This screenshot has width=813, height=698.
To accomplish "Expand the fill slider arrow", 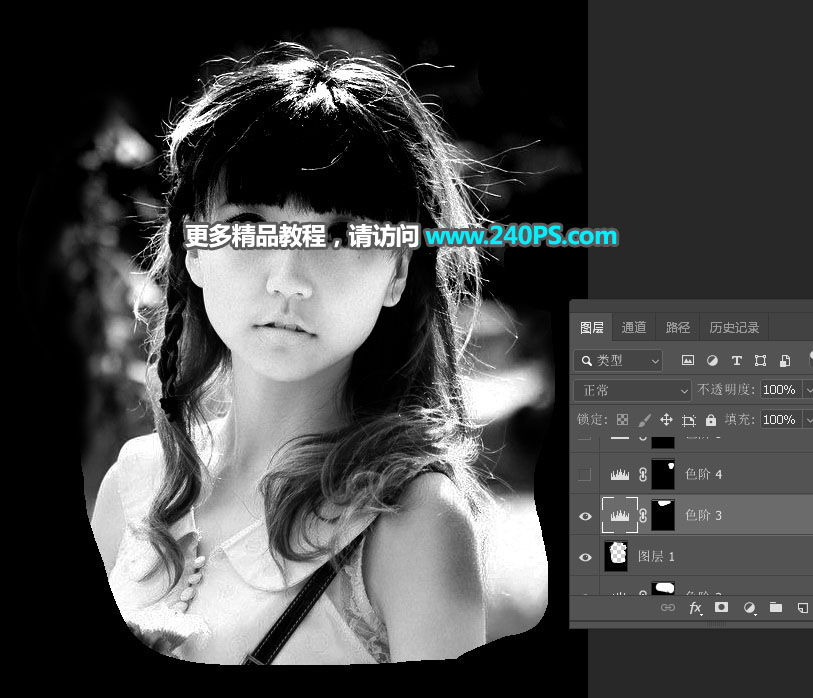I will tap(808, 420).
